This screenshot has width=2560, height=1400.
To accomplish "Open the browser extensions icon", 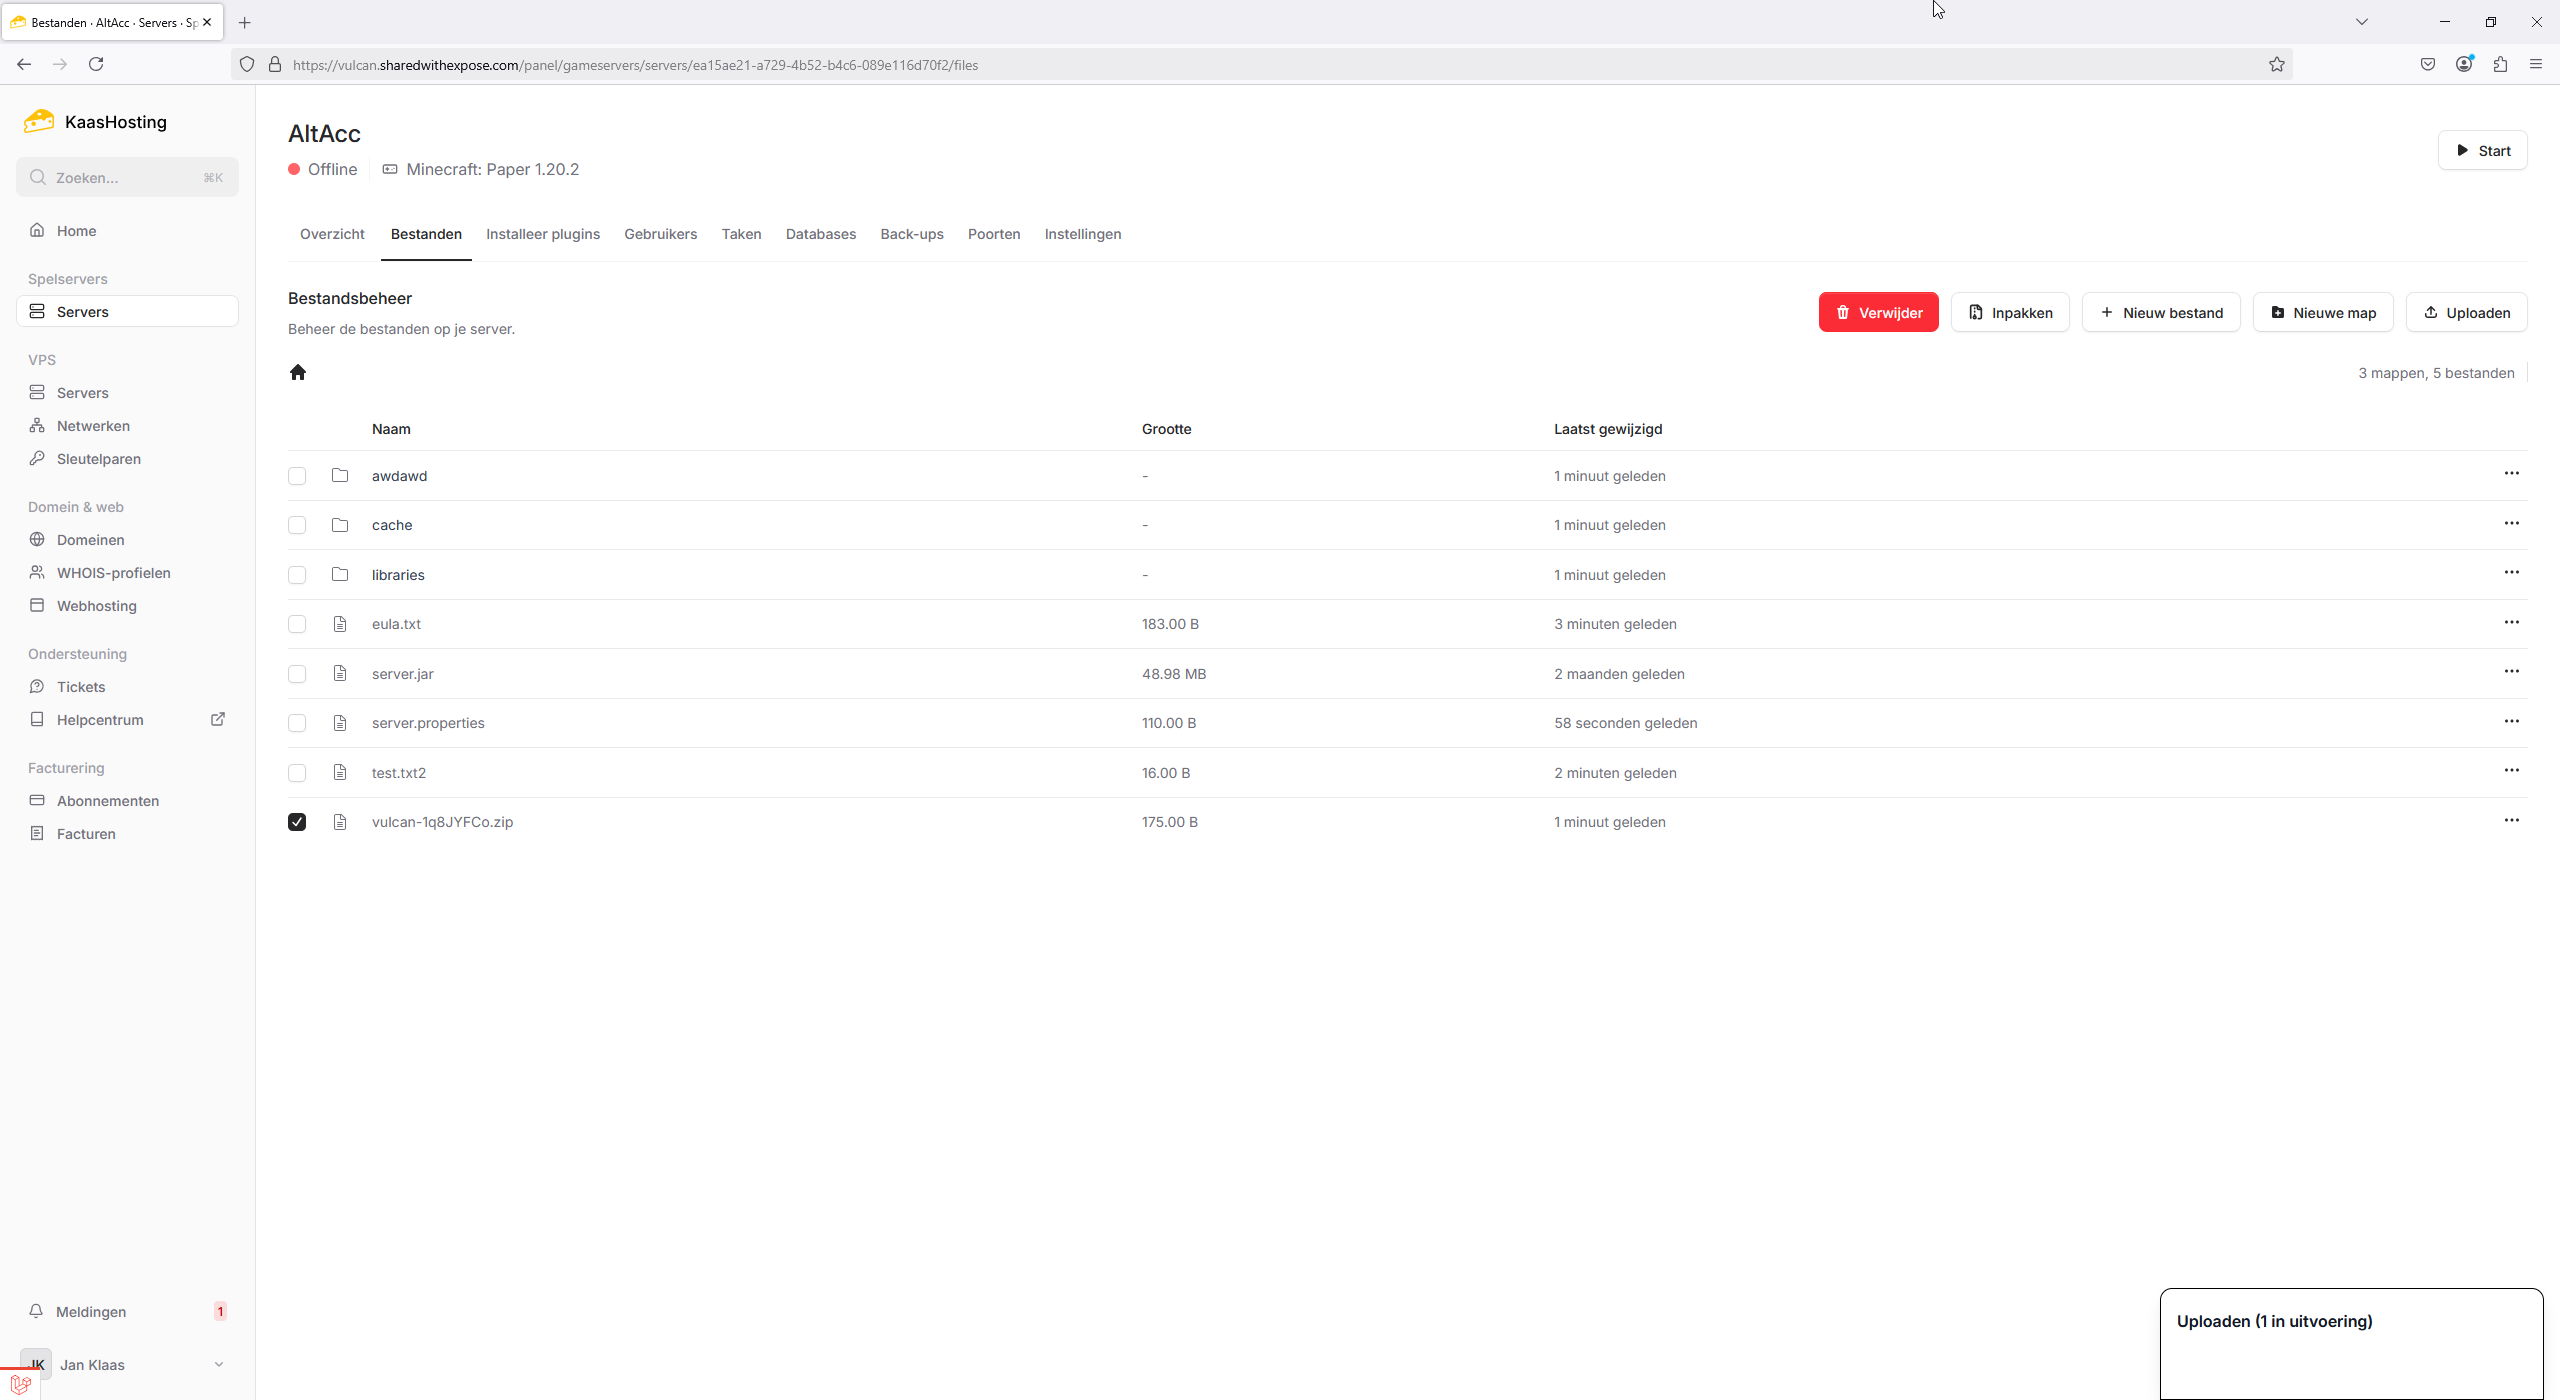I will [2500, 64].
